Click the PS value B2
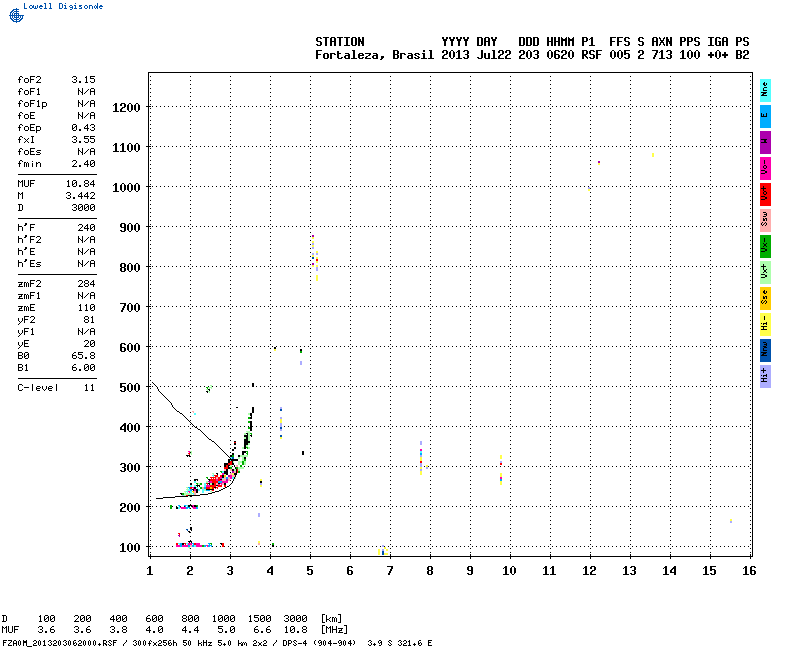The width and height of the screenshot is (800, 650). pyautogui.click(x=742, y=55)
